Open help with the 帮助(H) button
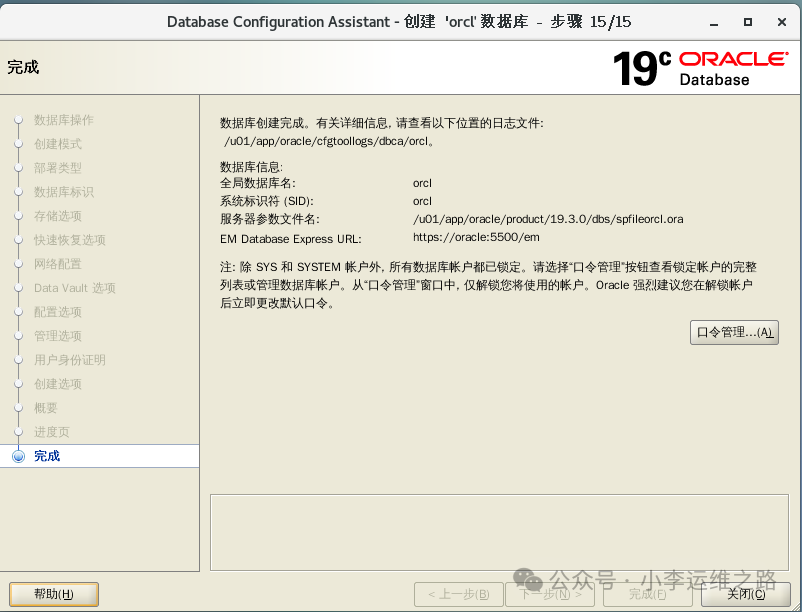 [54, 594]
